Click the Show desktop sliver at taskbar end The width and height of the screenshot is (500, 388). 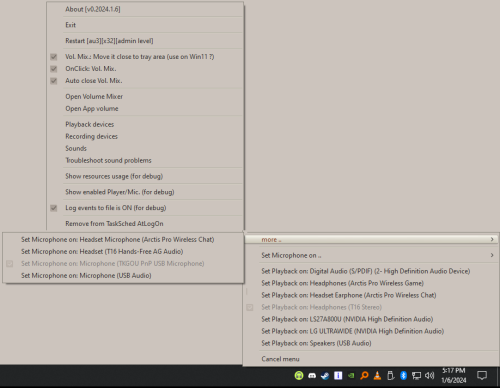(x=499, y=376)
